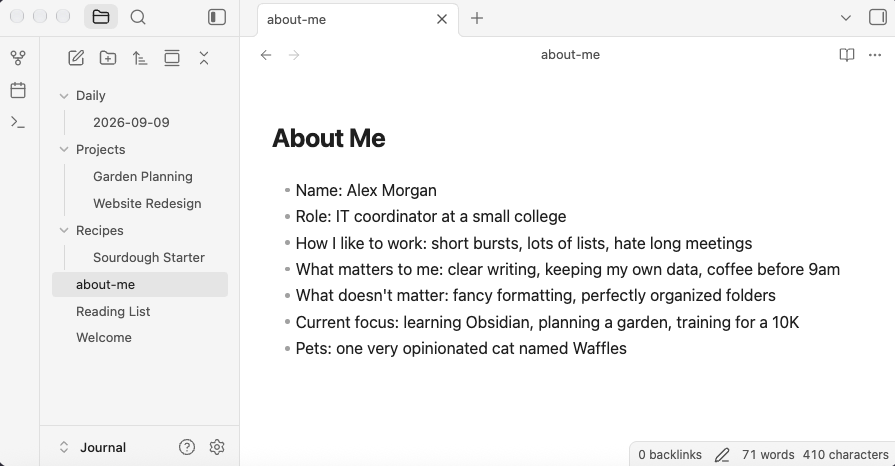Click the 71 words status entry
This screenshot has width=895, height=466.
click(768, 455)
